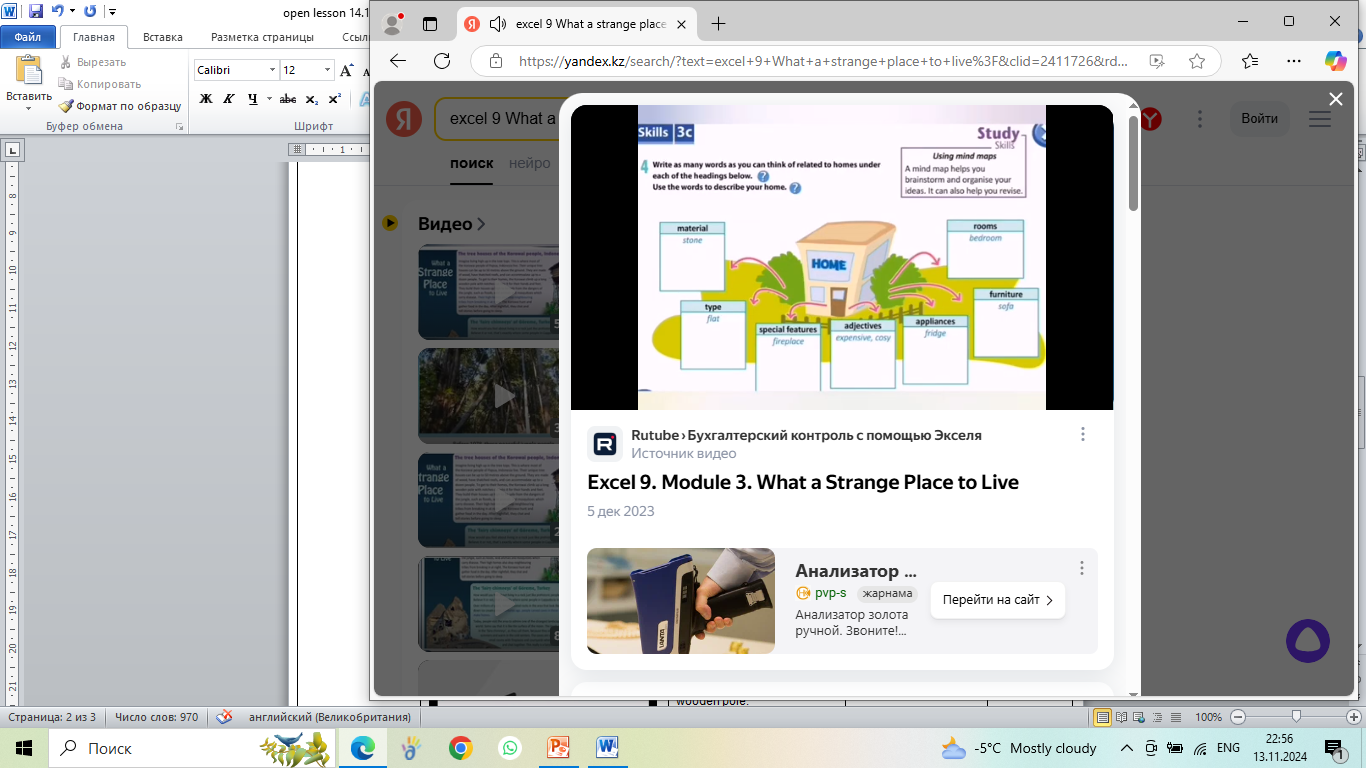Screen dimensions: 1366x768
Task: Open the Alice assistant purple button
Action: pyautogui.click(x=1307, y=641)
